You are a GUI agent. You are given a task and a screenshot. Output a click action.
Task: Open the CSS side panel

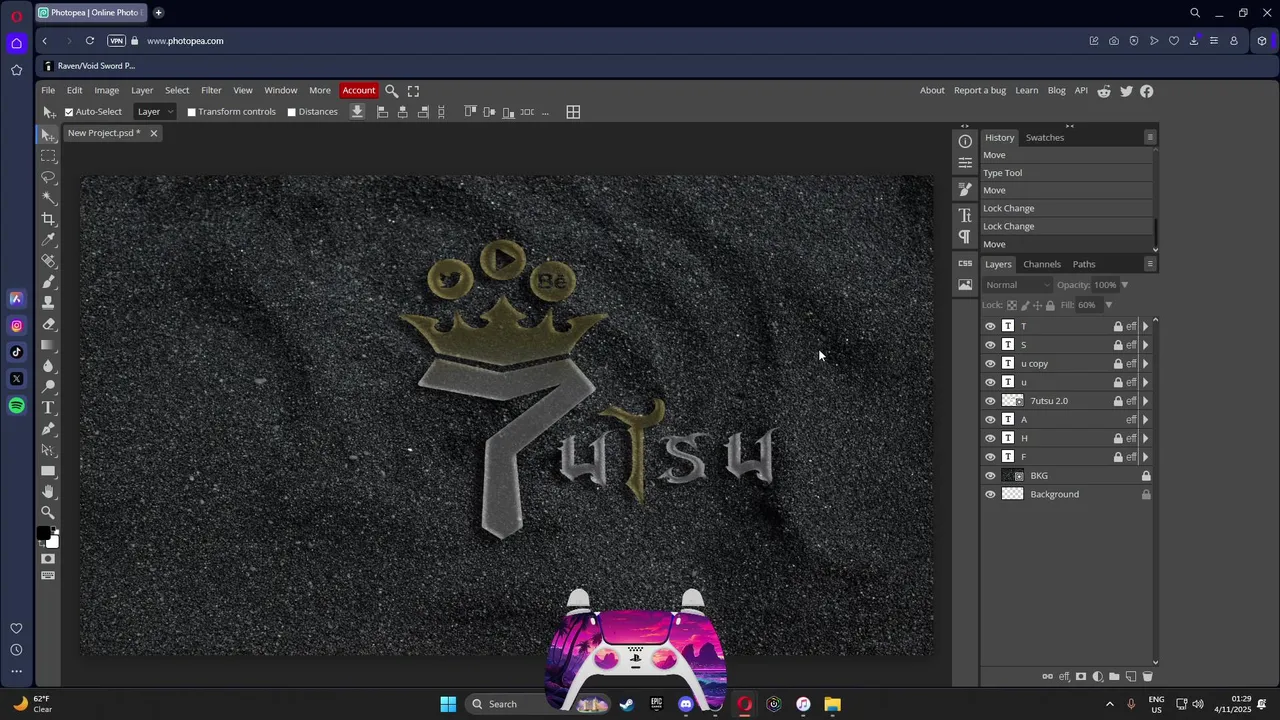coord(965,263)
